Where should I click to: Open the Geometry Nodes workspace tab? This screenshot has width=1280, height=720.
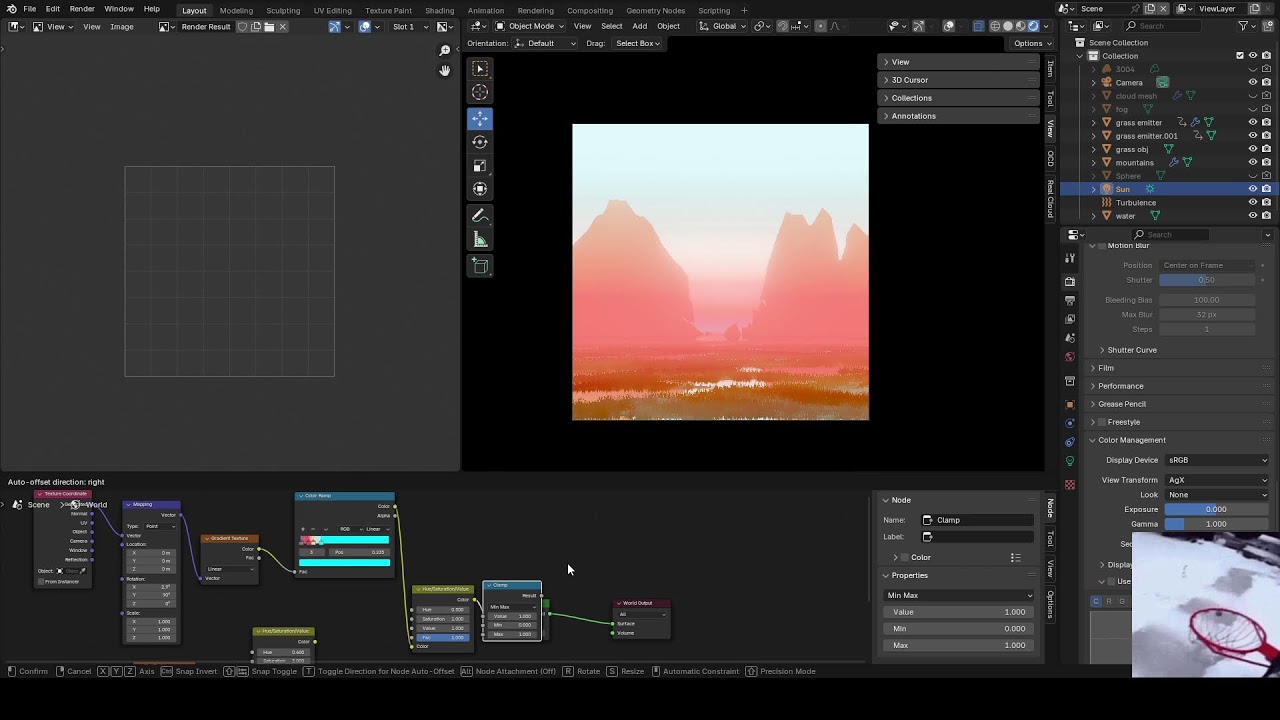656,10
